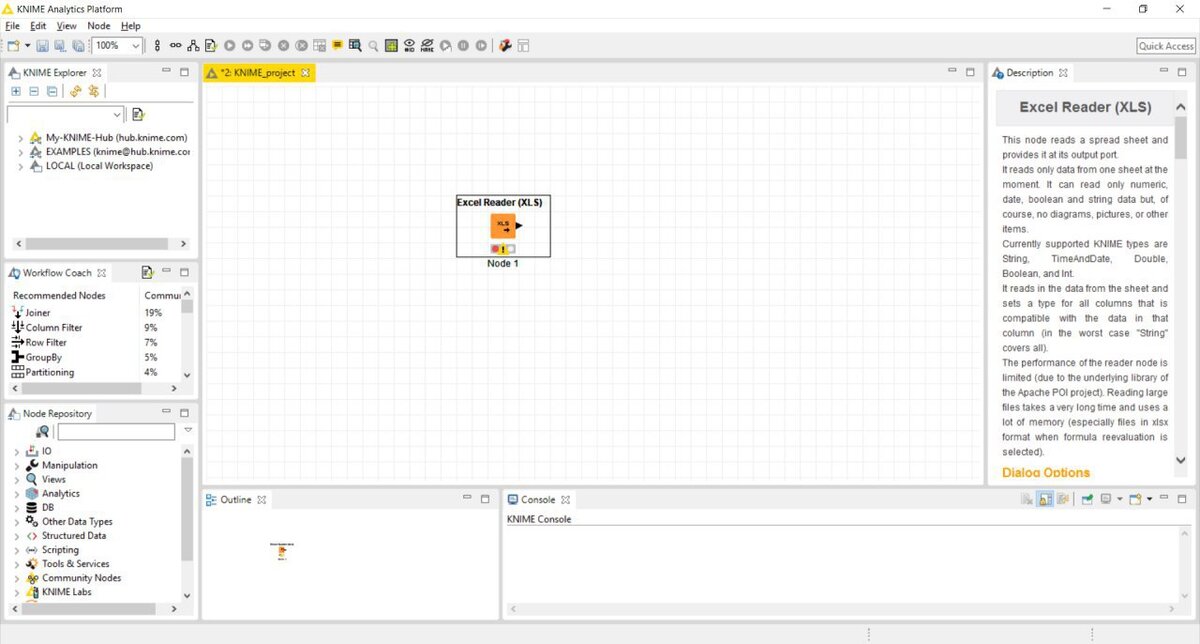This screenshot has width=1200, height=644.
Task: Click the Save As toolbar icon
Action: [x=59, y=45]
